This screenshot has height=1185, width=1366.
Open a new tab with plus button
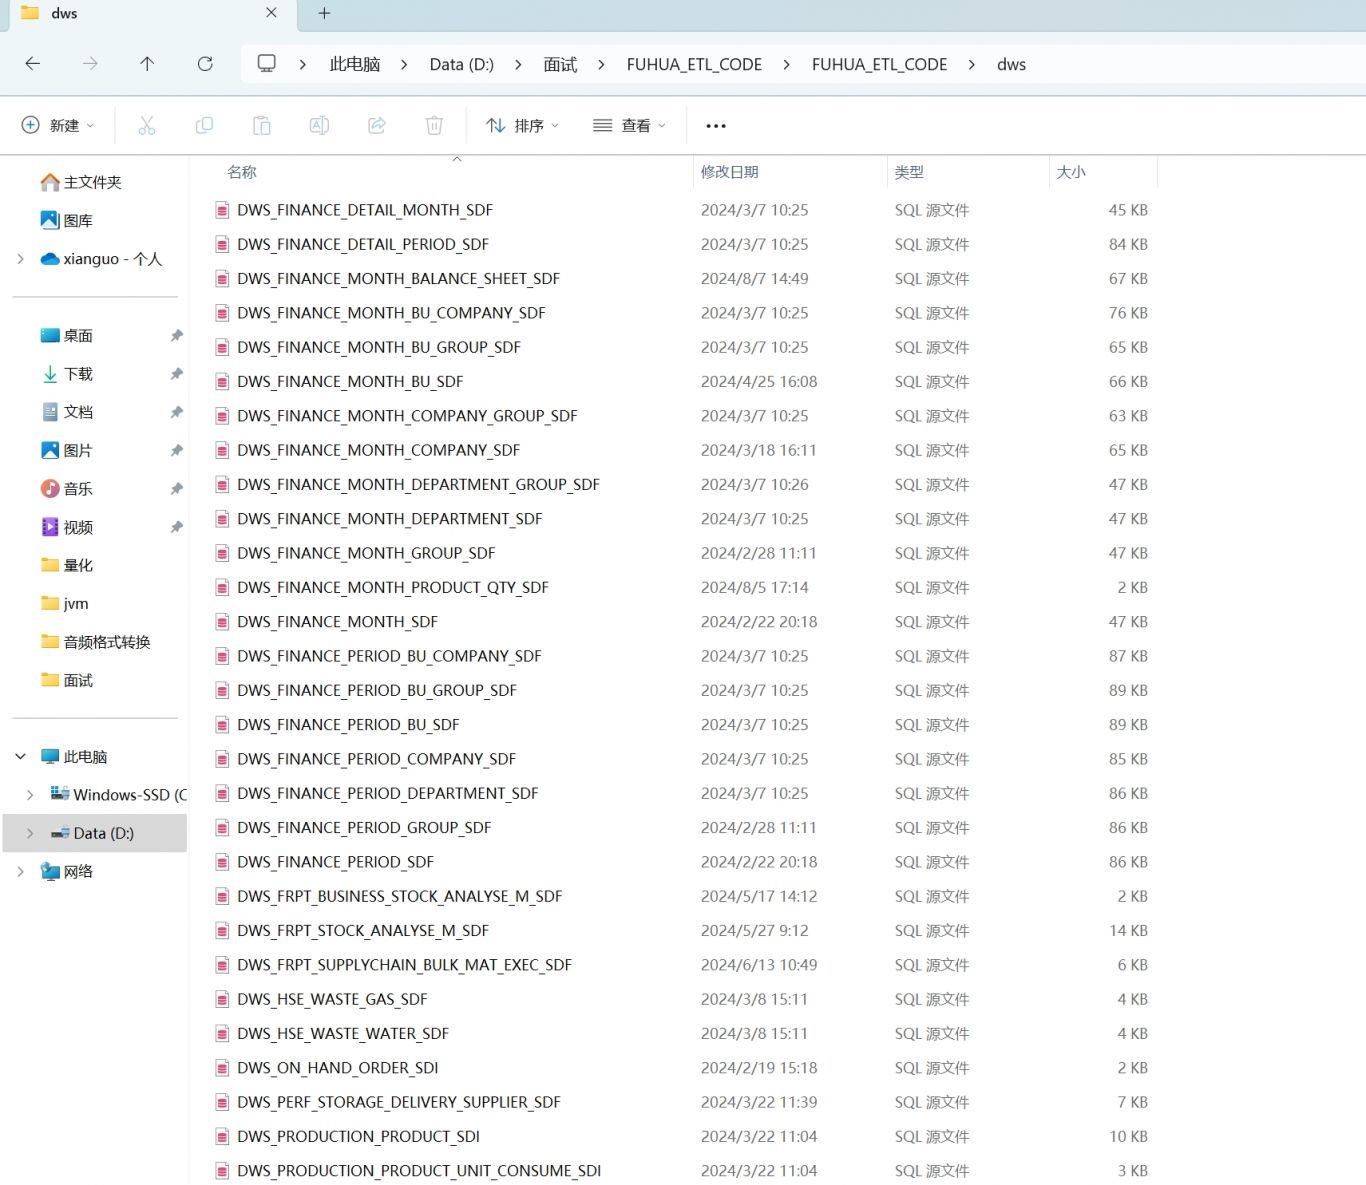pos(324,13)
